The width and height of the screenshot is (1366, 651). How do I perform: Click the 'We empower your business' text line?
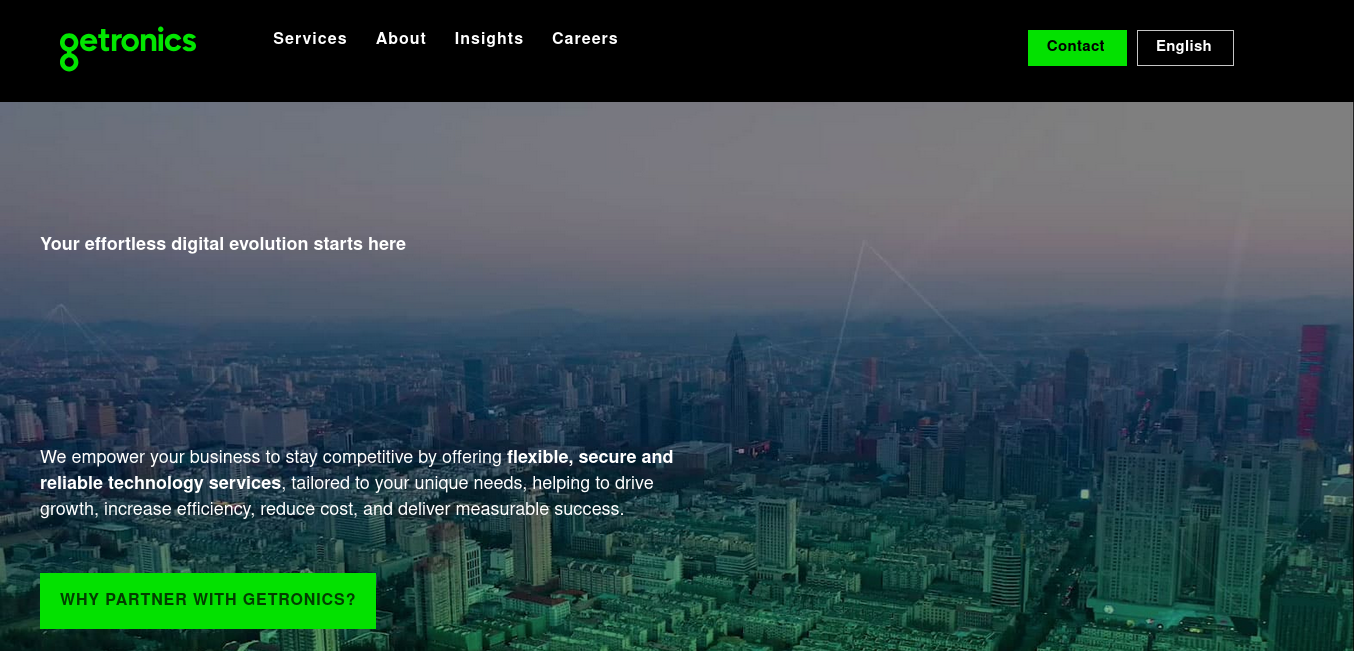272,457
